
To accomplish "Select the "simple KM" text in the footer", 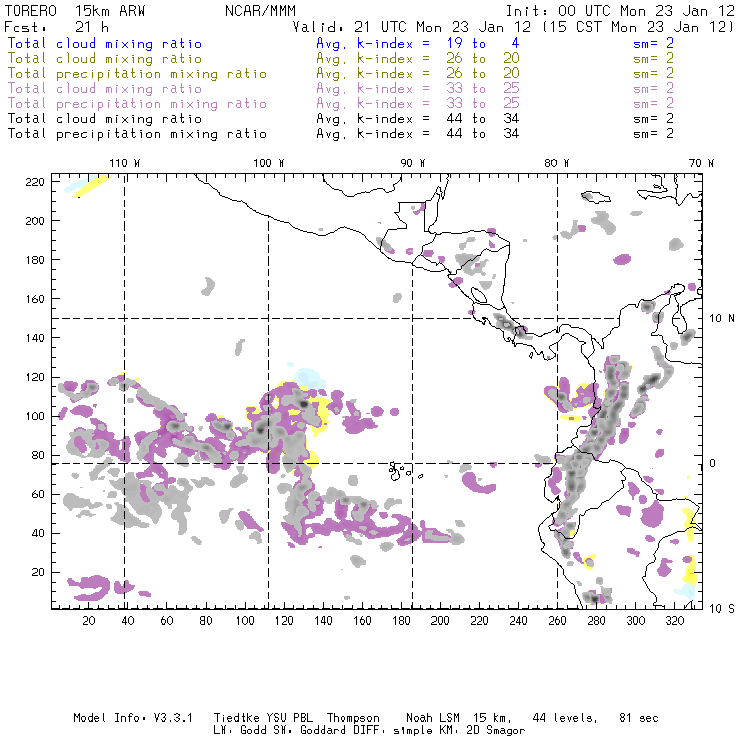I will (425, 731).
